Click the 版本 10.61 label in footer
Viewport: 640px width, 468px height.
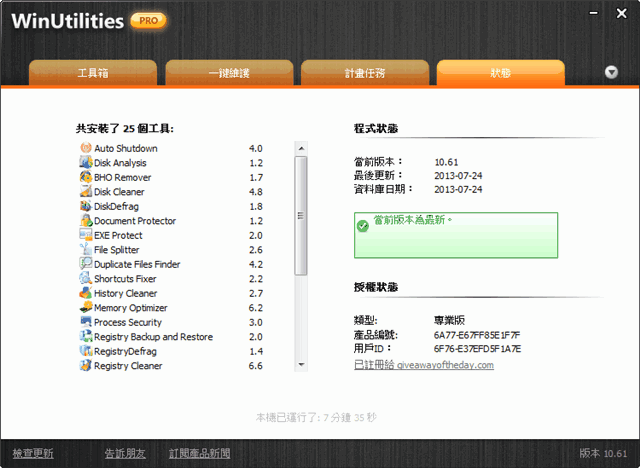click(603, 453)
